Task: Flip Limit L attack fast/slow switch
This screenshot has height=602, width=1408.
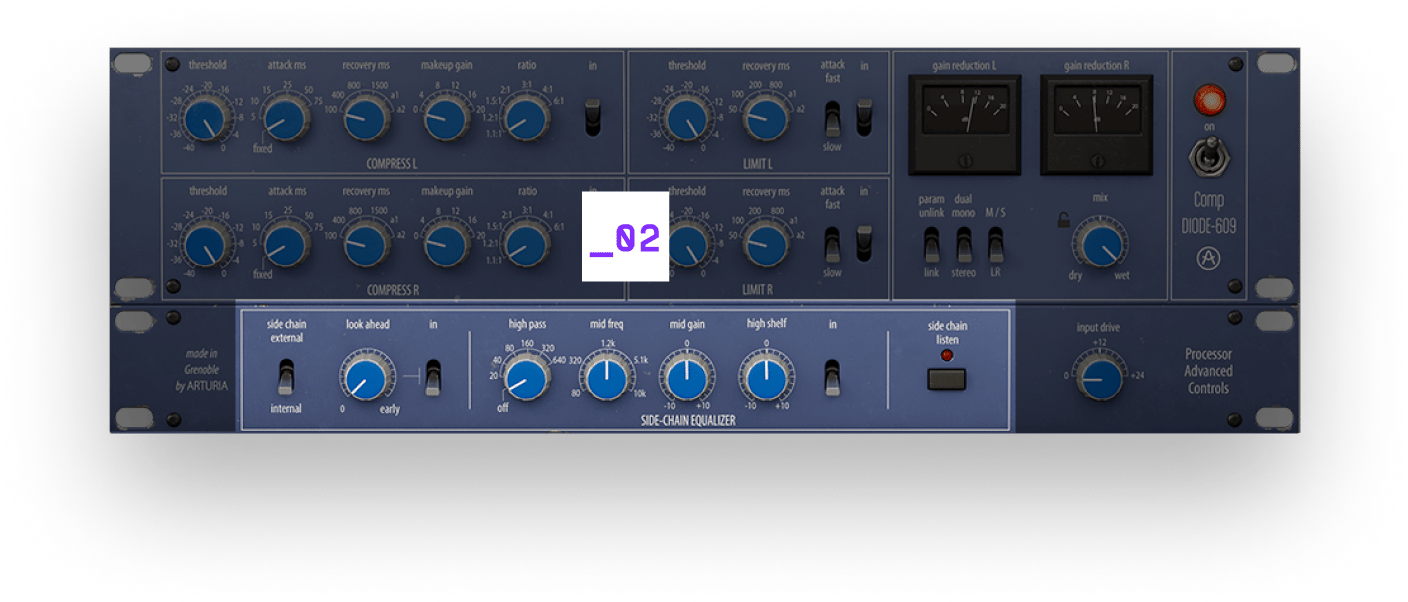Action: [x=832, y=118]
